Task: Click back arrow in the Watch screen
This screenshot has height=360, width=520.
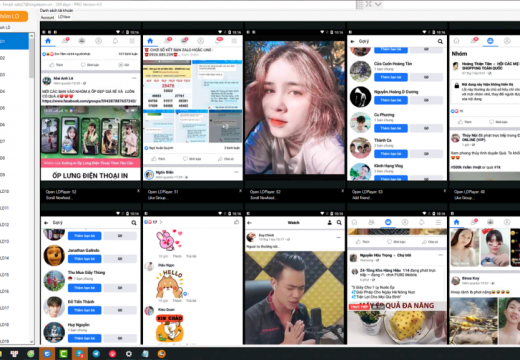Action: tap(249, 223)
